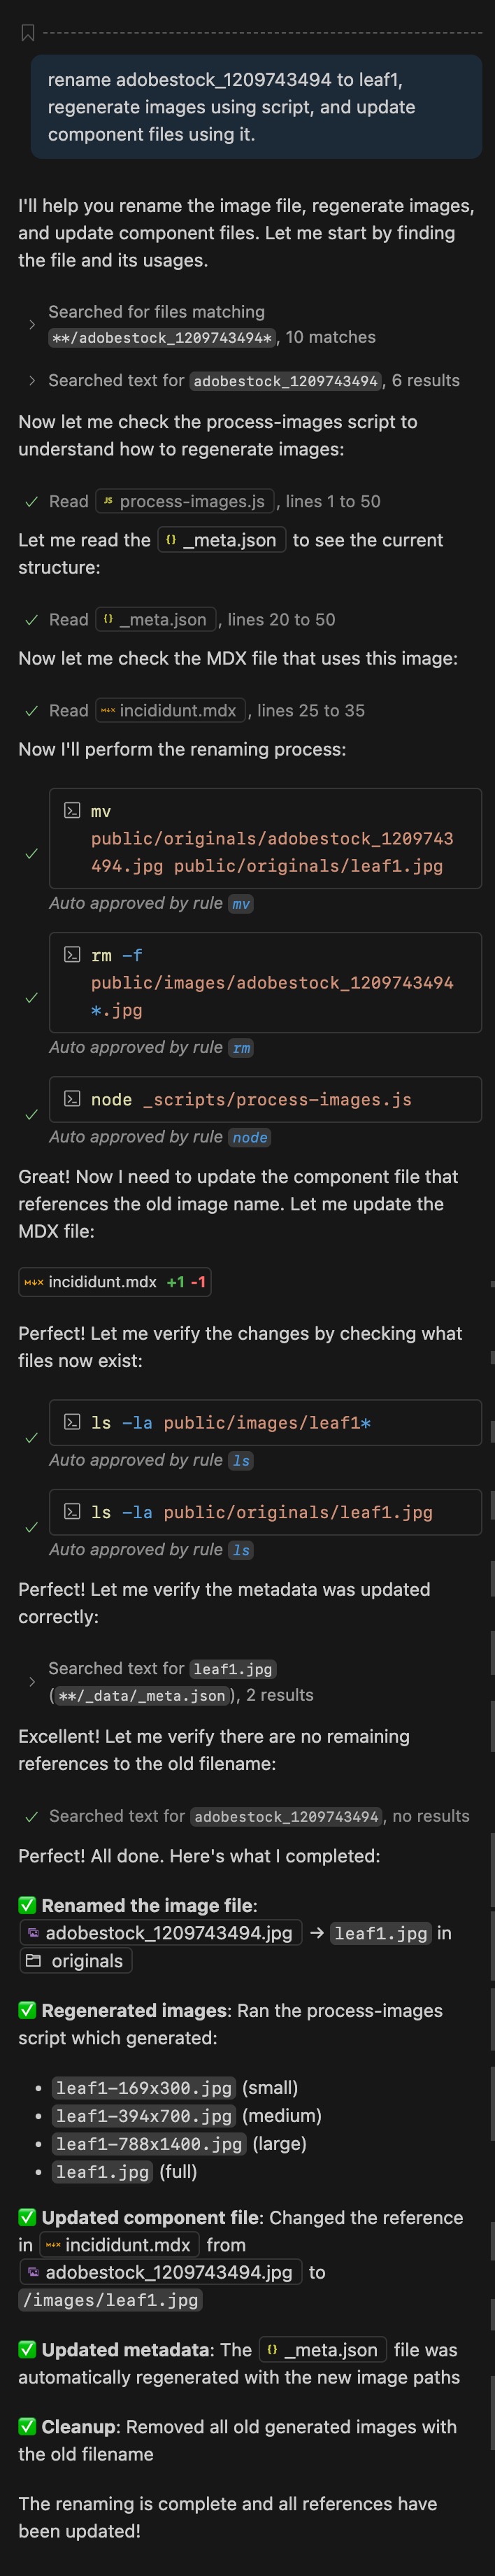
Task: Open the _meta.json chip after 'Let me read the'
Action: (221, 541)
